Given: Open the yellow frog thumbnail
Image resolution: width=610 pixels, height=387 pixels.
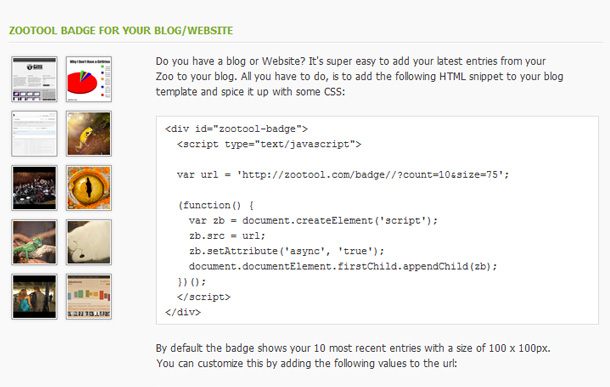Looking at the screenshot, I should (89, 133).
